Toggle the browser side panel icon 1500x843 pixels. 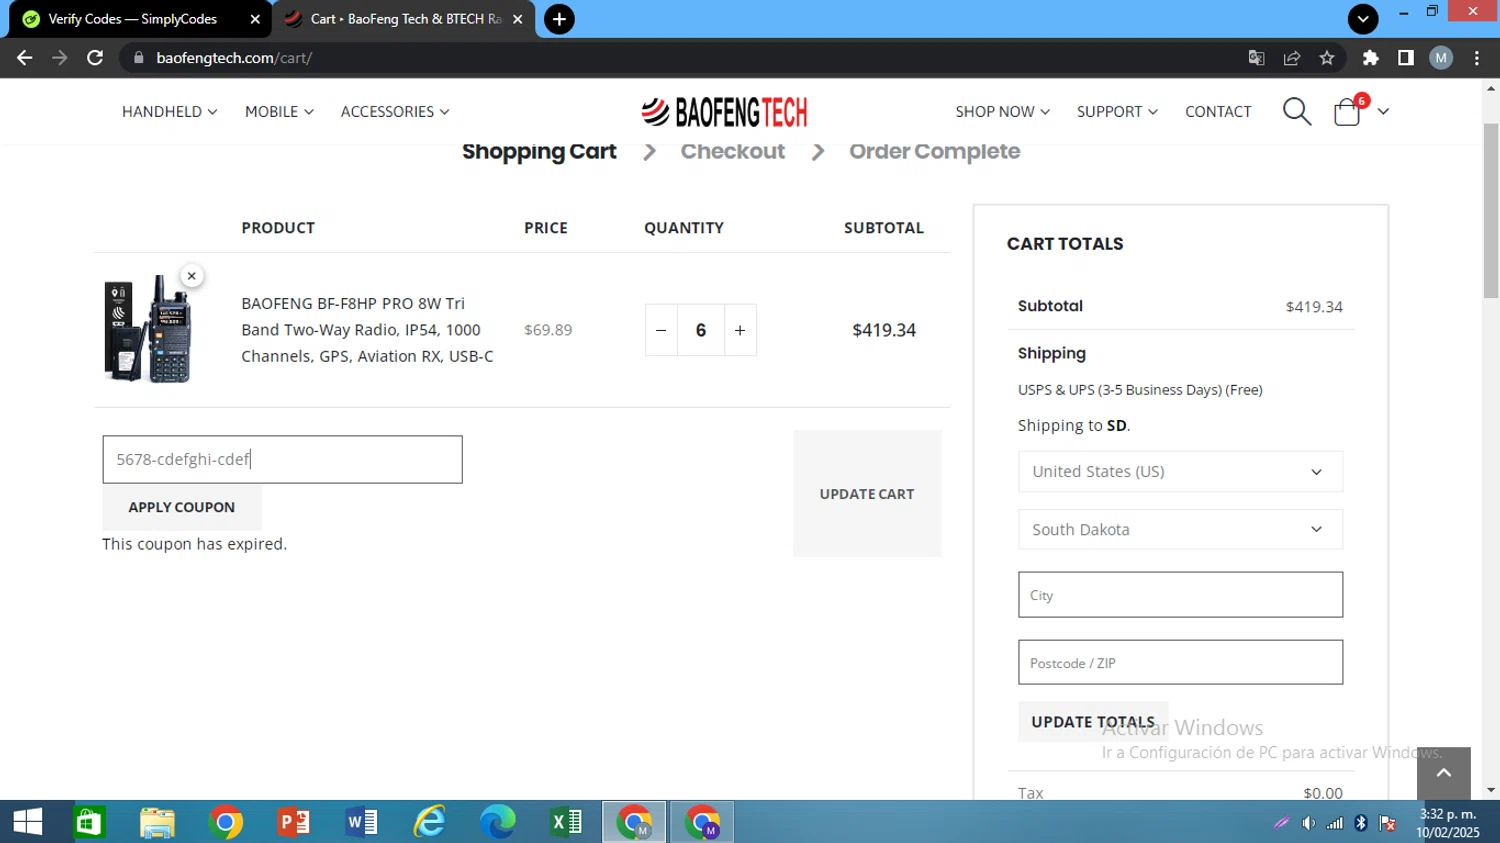pos(1406,58)
